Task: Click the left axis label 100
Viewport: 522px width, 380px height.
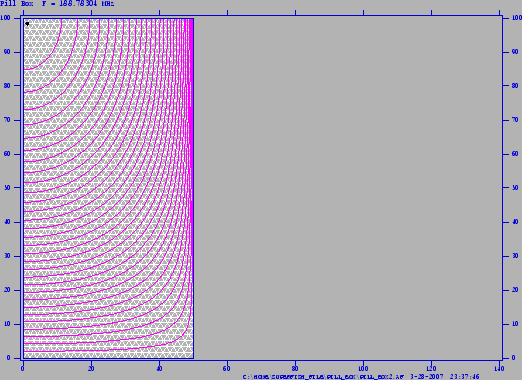Action: 5,17
